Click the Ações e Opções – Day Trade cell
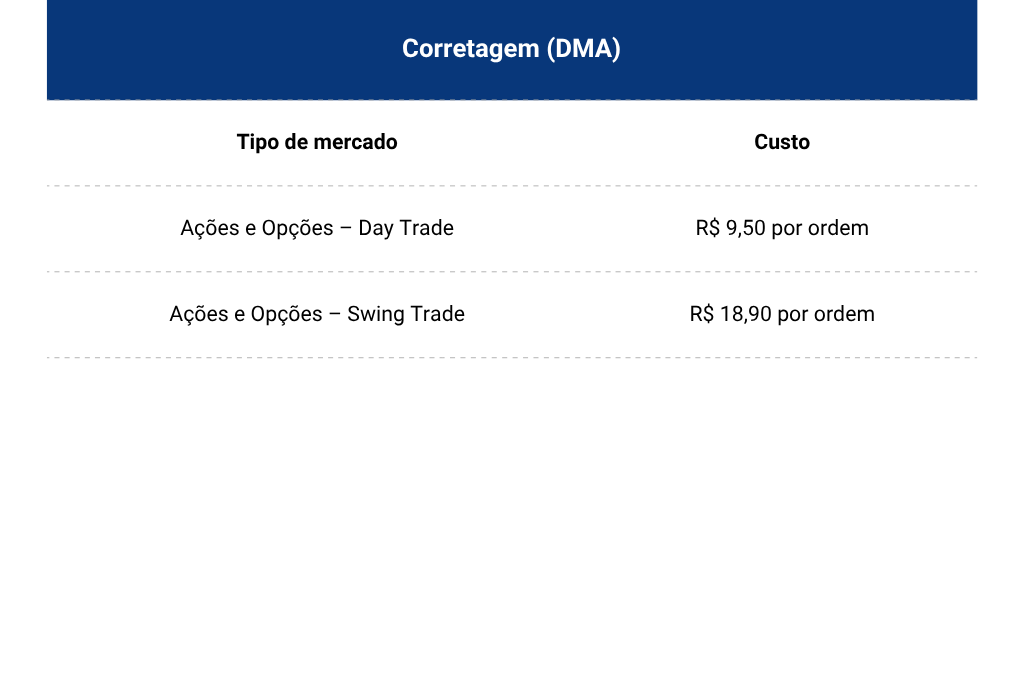This screenshot has height=677, width=1024. pos(317,228)
